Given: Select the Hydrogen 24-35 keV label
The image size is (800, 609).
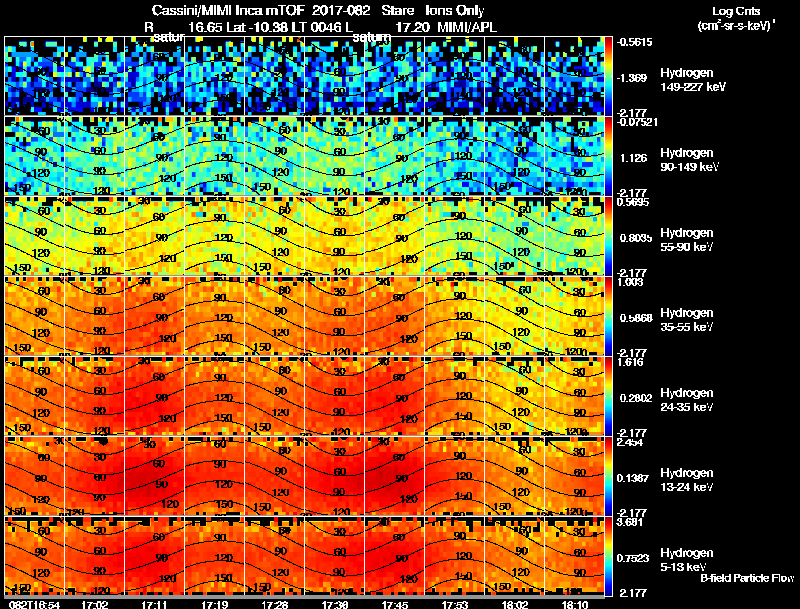Looking at the screenshot, I should [687, 399].
